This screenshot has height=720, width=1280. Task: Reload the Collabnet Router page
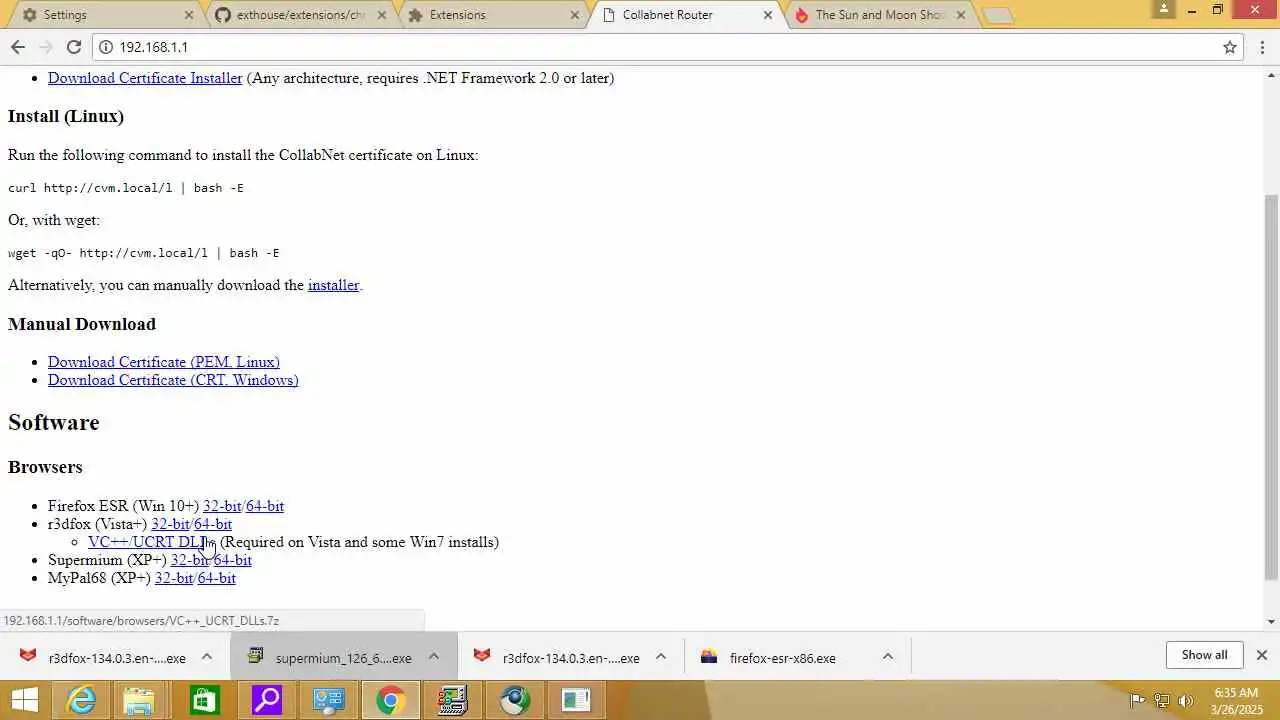pyautogui.click(x=74, y=47)
